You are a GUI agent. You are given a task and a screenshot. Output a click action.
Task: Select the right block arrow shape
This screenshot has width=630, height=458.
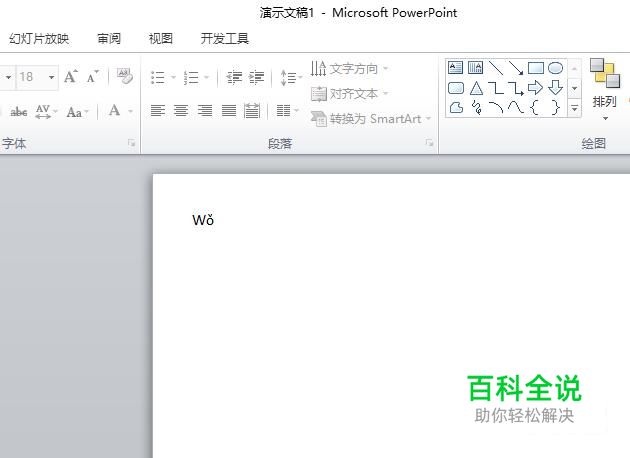tap(535, 87)
